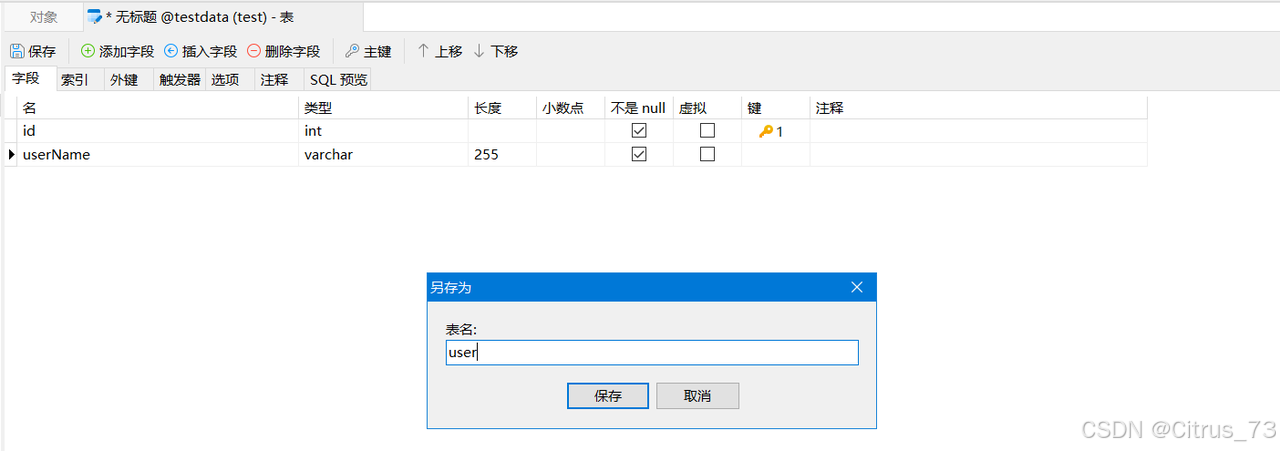The height and width of the screenshot is (451, 1280).
Task: Close the 另存为 dialog
Action: point(856,287)
